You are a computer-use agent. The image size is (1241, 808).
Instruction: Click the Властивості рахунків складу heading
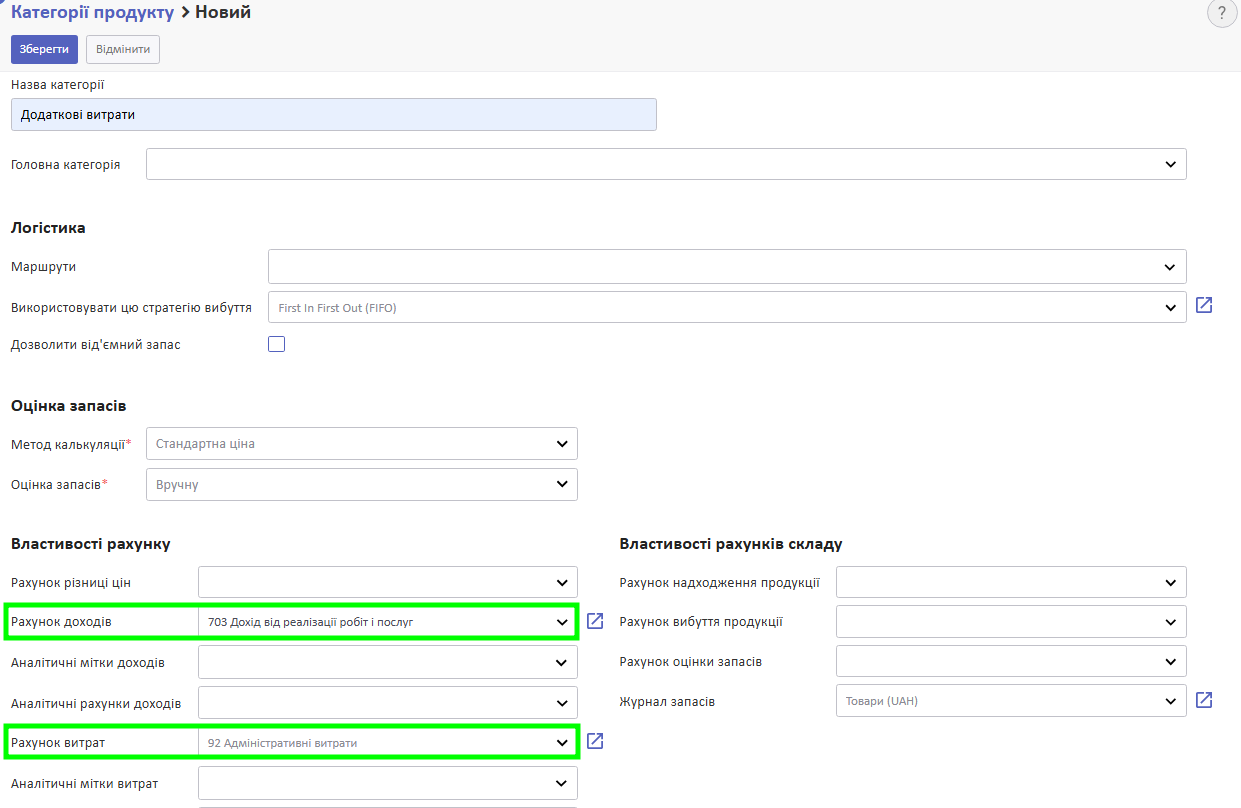731,544
